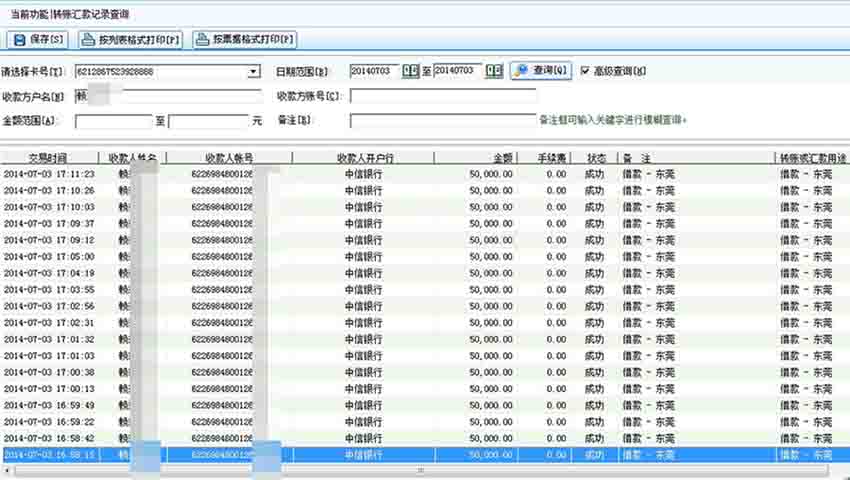Print in list format (按列表格式打印)
The height and width of the screenshot is (480, 850).
point(131,40)
